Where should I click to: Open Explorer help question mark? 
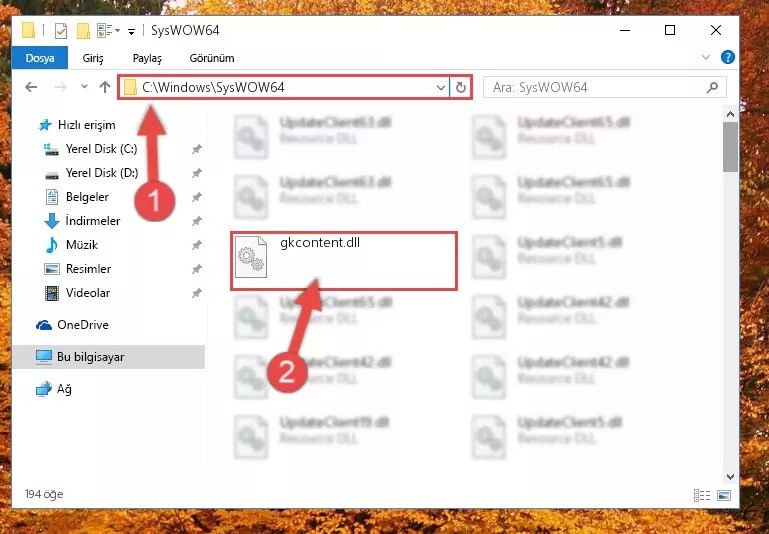(x=728, y=57)
